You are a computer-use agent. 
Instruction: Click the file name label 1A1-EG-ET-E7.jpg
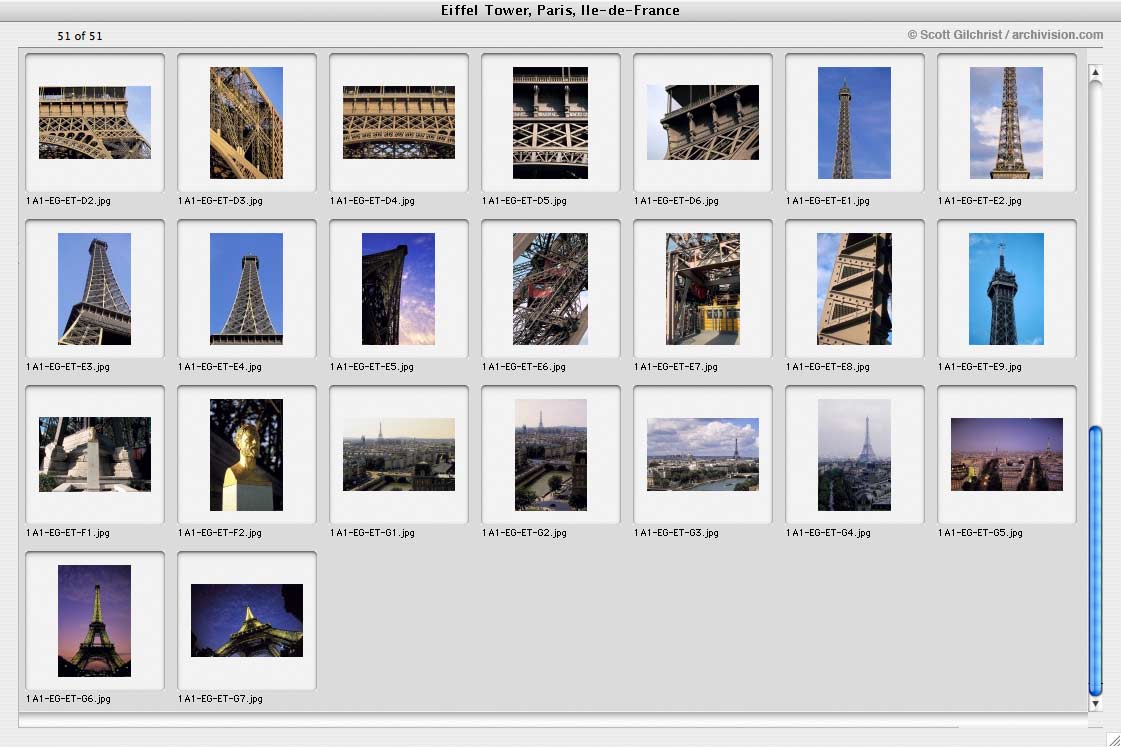[x=676, y=367]
